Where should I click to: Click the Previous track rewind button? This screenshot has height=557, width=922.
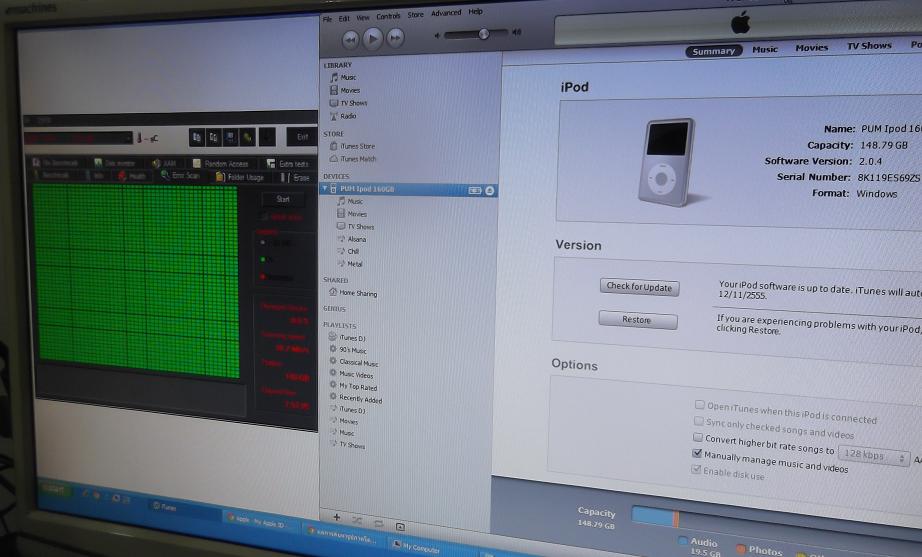coord(350,39)
